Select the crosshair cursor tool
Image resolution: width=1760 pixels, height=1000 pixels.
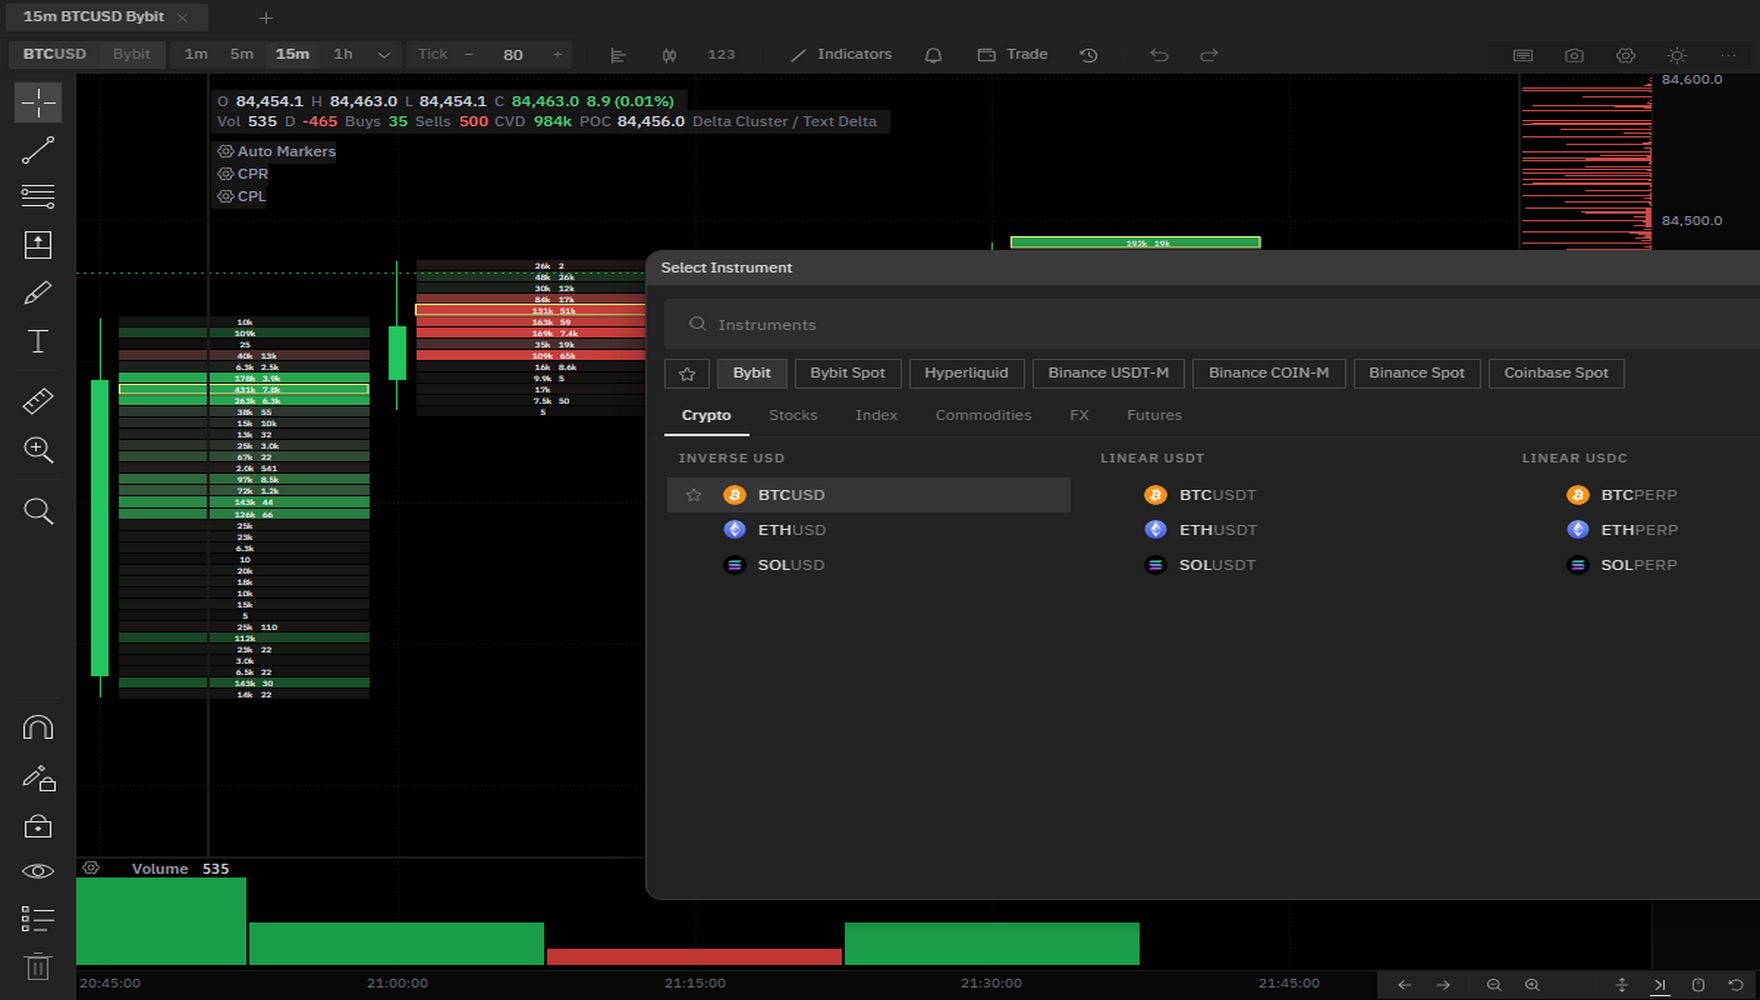(x=38, y=102)
